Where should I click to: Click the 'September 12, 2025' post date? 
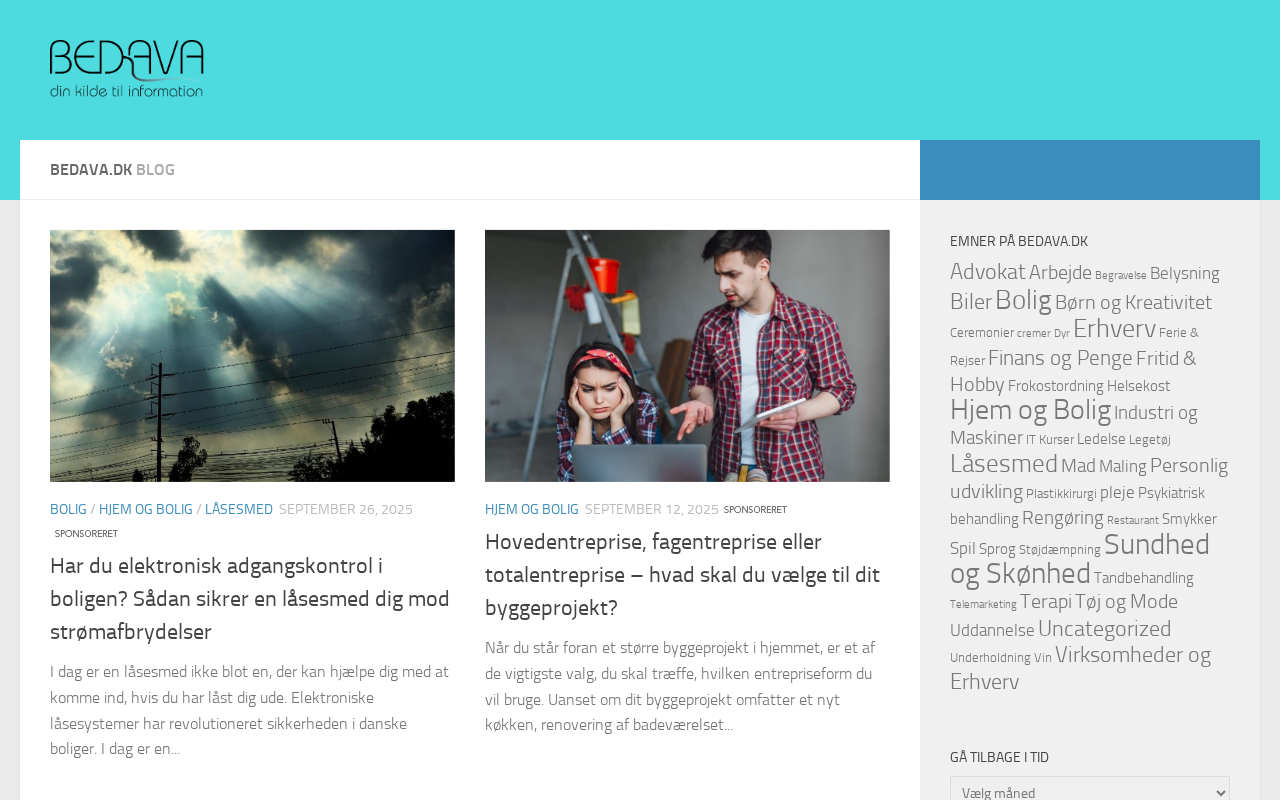point(652,509)
